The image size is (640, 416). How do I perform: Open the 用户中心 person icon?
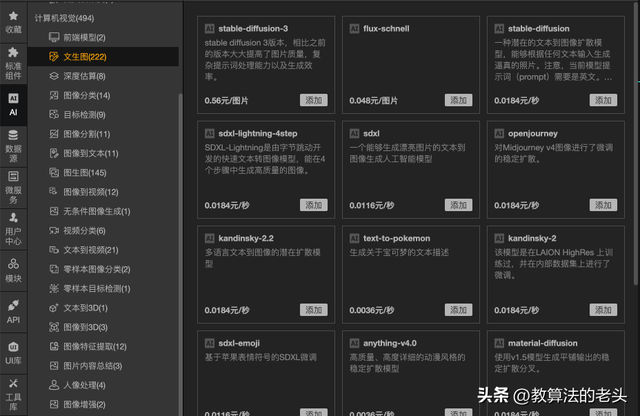click(13, 218)
